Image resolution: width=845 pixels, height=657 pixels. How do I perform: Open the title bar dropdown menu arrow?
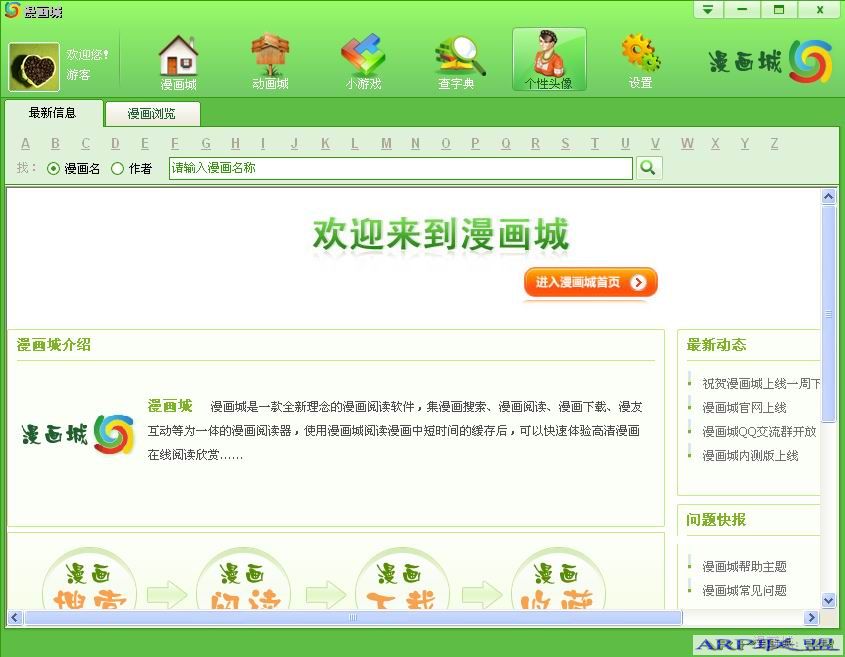(708, 10)
